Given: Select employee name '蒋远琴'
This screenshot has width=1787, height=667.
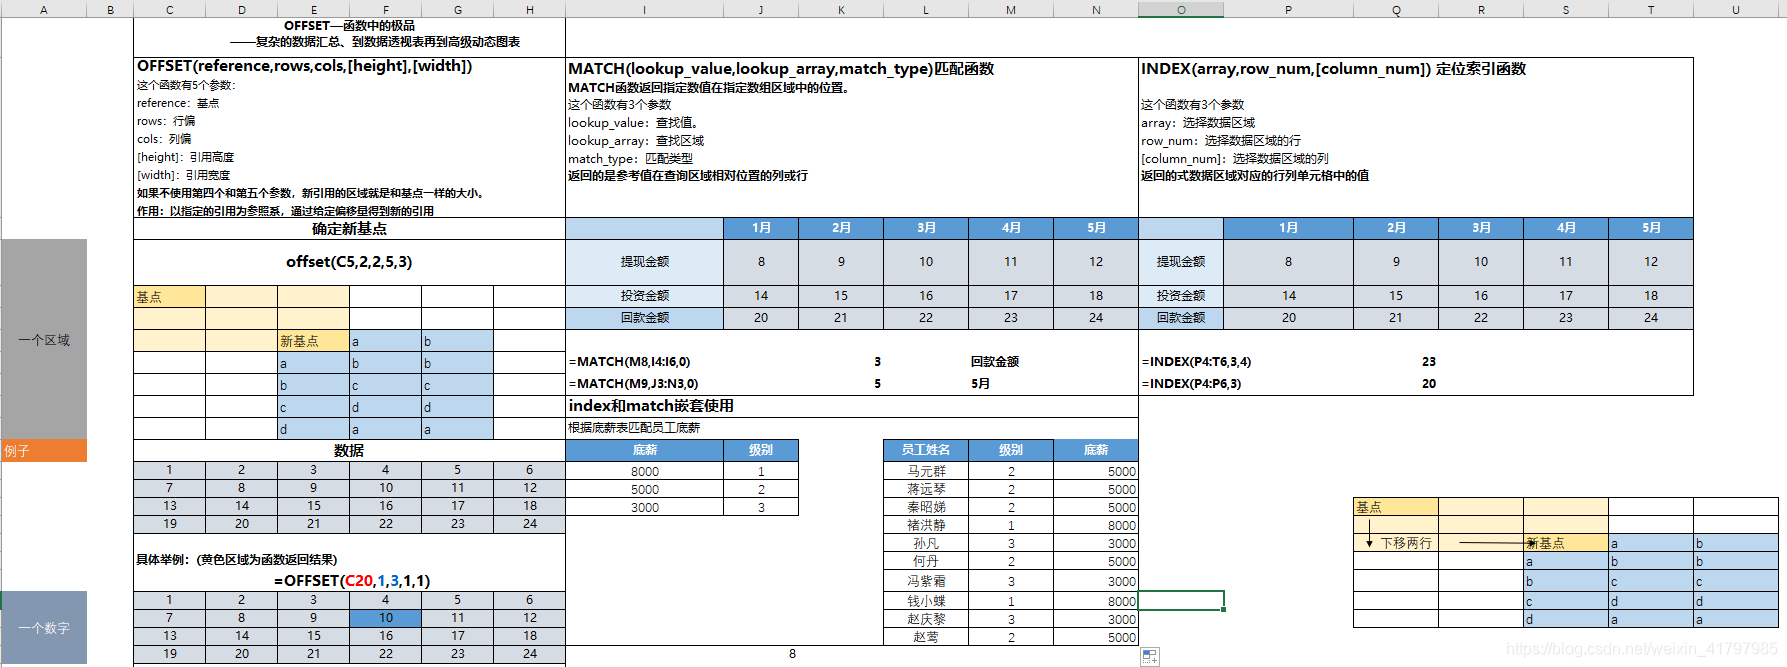Looking at the screenshot, I should pos(926,489).
